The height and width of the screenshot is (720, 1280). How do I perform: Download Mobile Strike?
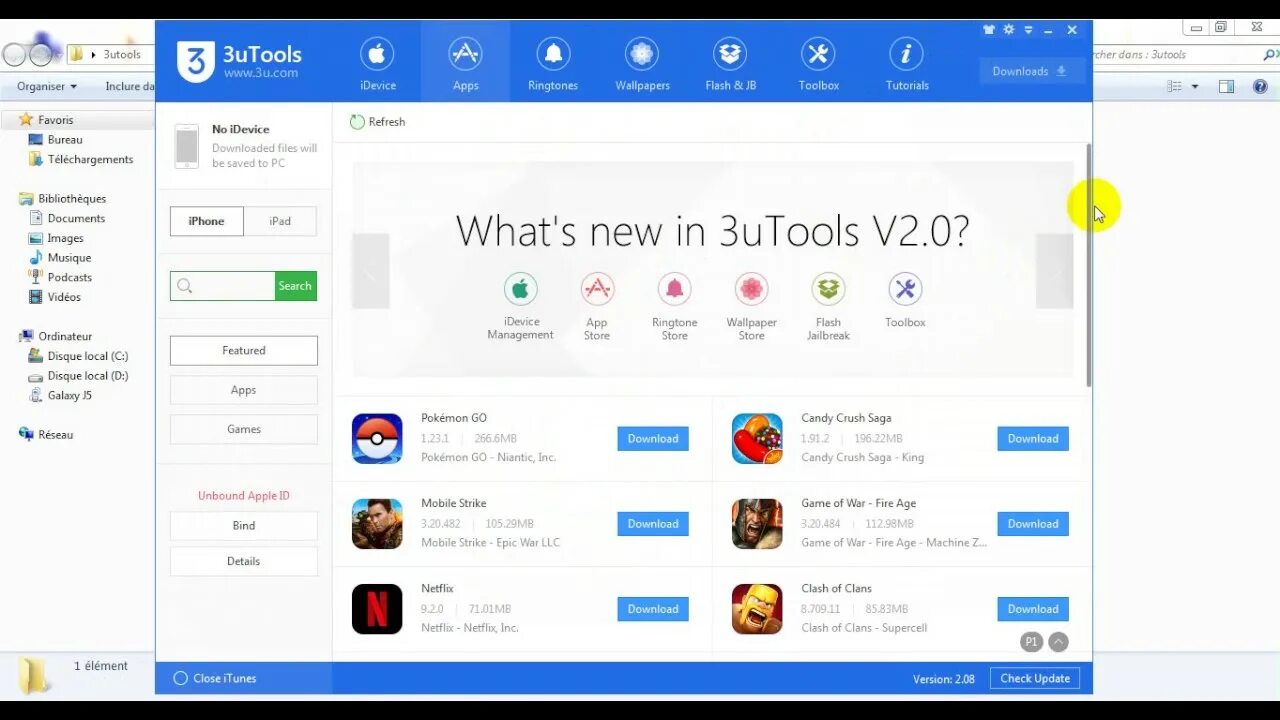(x=653, y=524)
